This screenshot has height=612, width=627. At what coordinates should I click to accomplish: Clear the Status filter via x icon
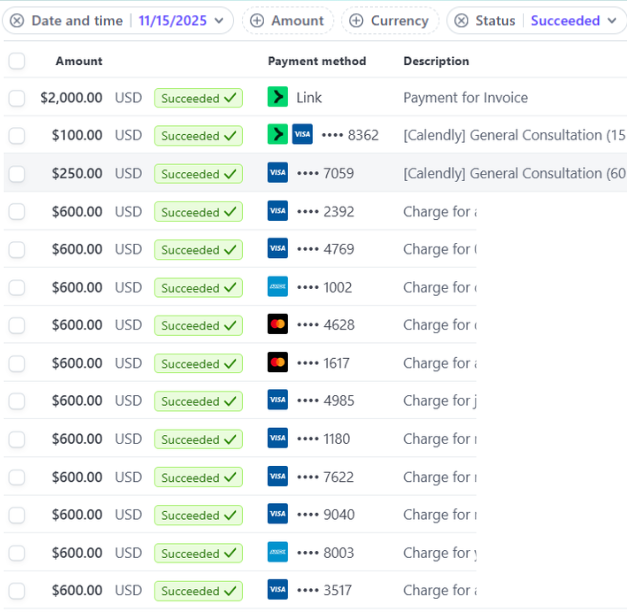tap(461, 20)
